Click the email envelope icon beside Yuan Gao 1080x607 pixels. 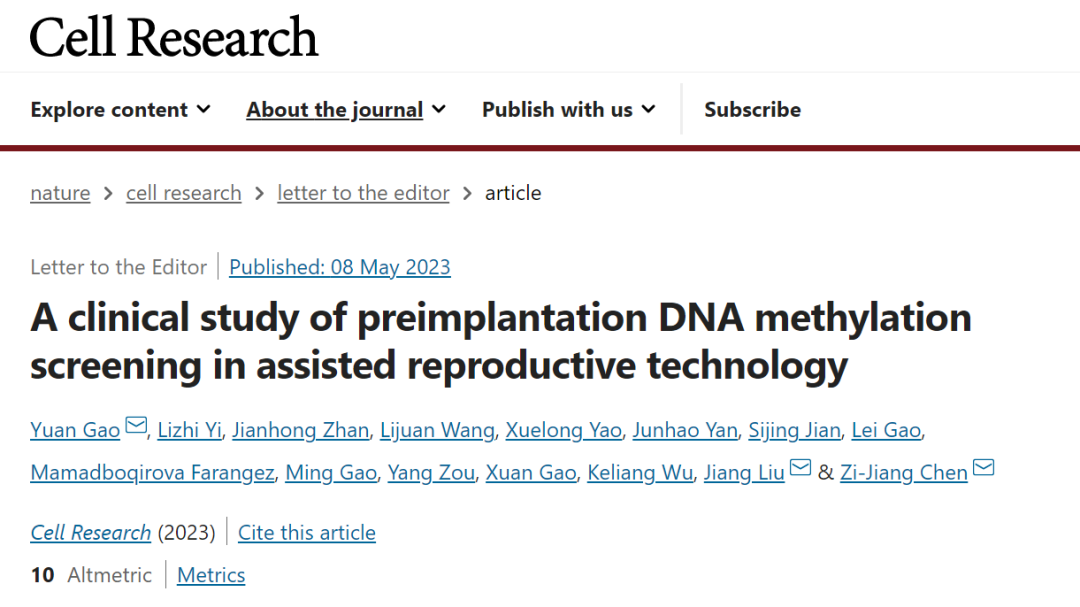tap(136, 426)
